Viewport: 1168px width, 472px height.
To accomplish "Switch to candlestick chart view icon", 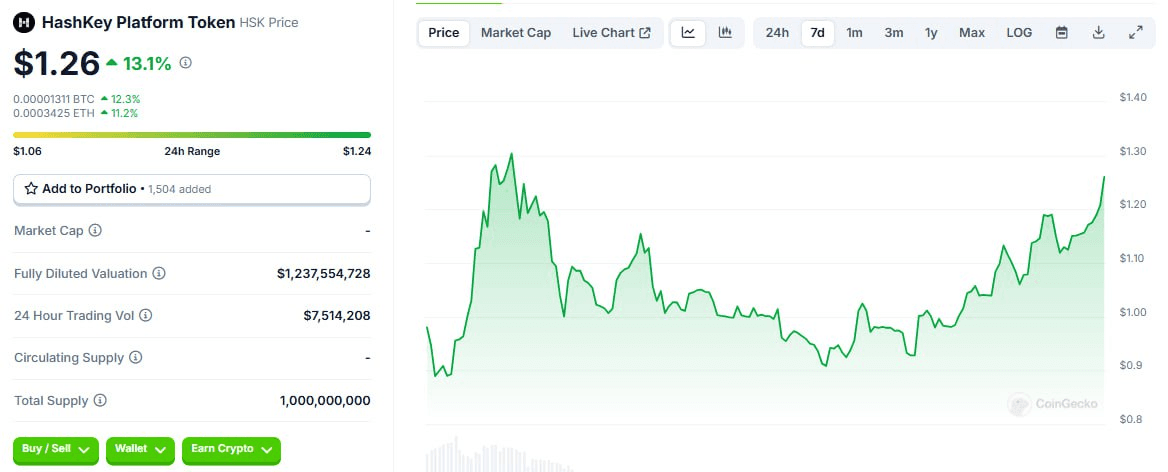I will pyautogui.click(x=725, y=33).
